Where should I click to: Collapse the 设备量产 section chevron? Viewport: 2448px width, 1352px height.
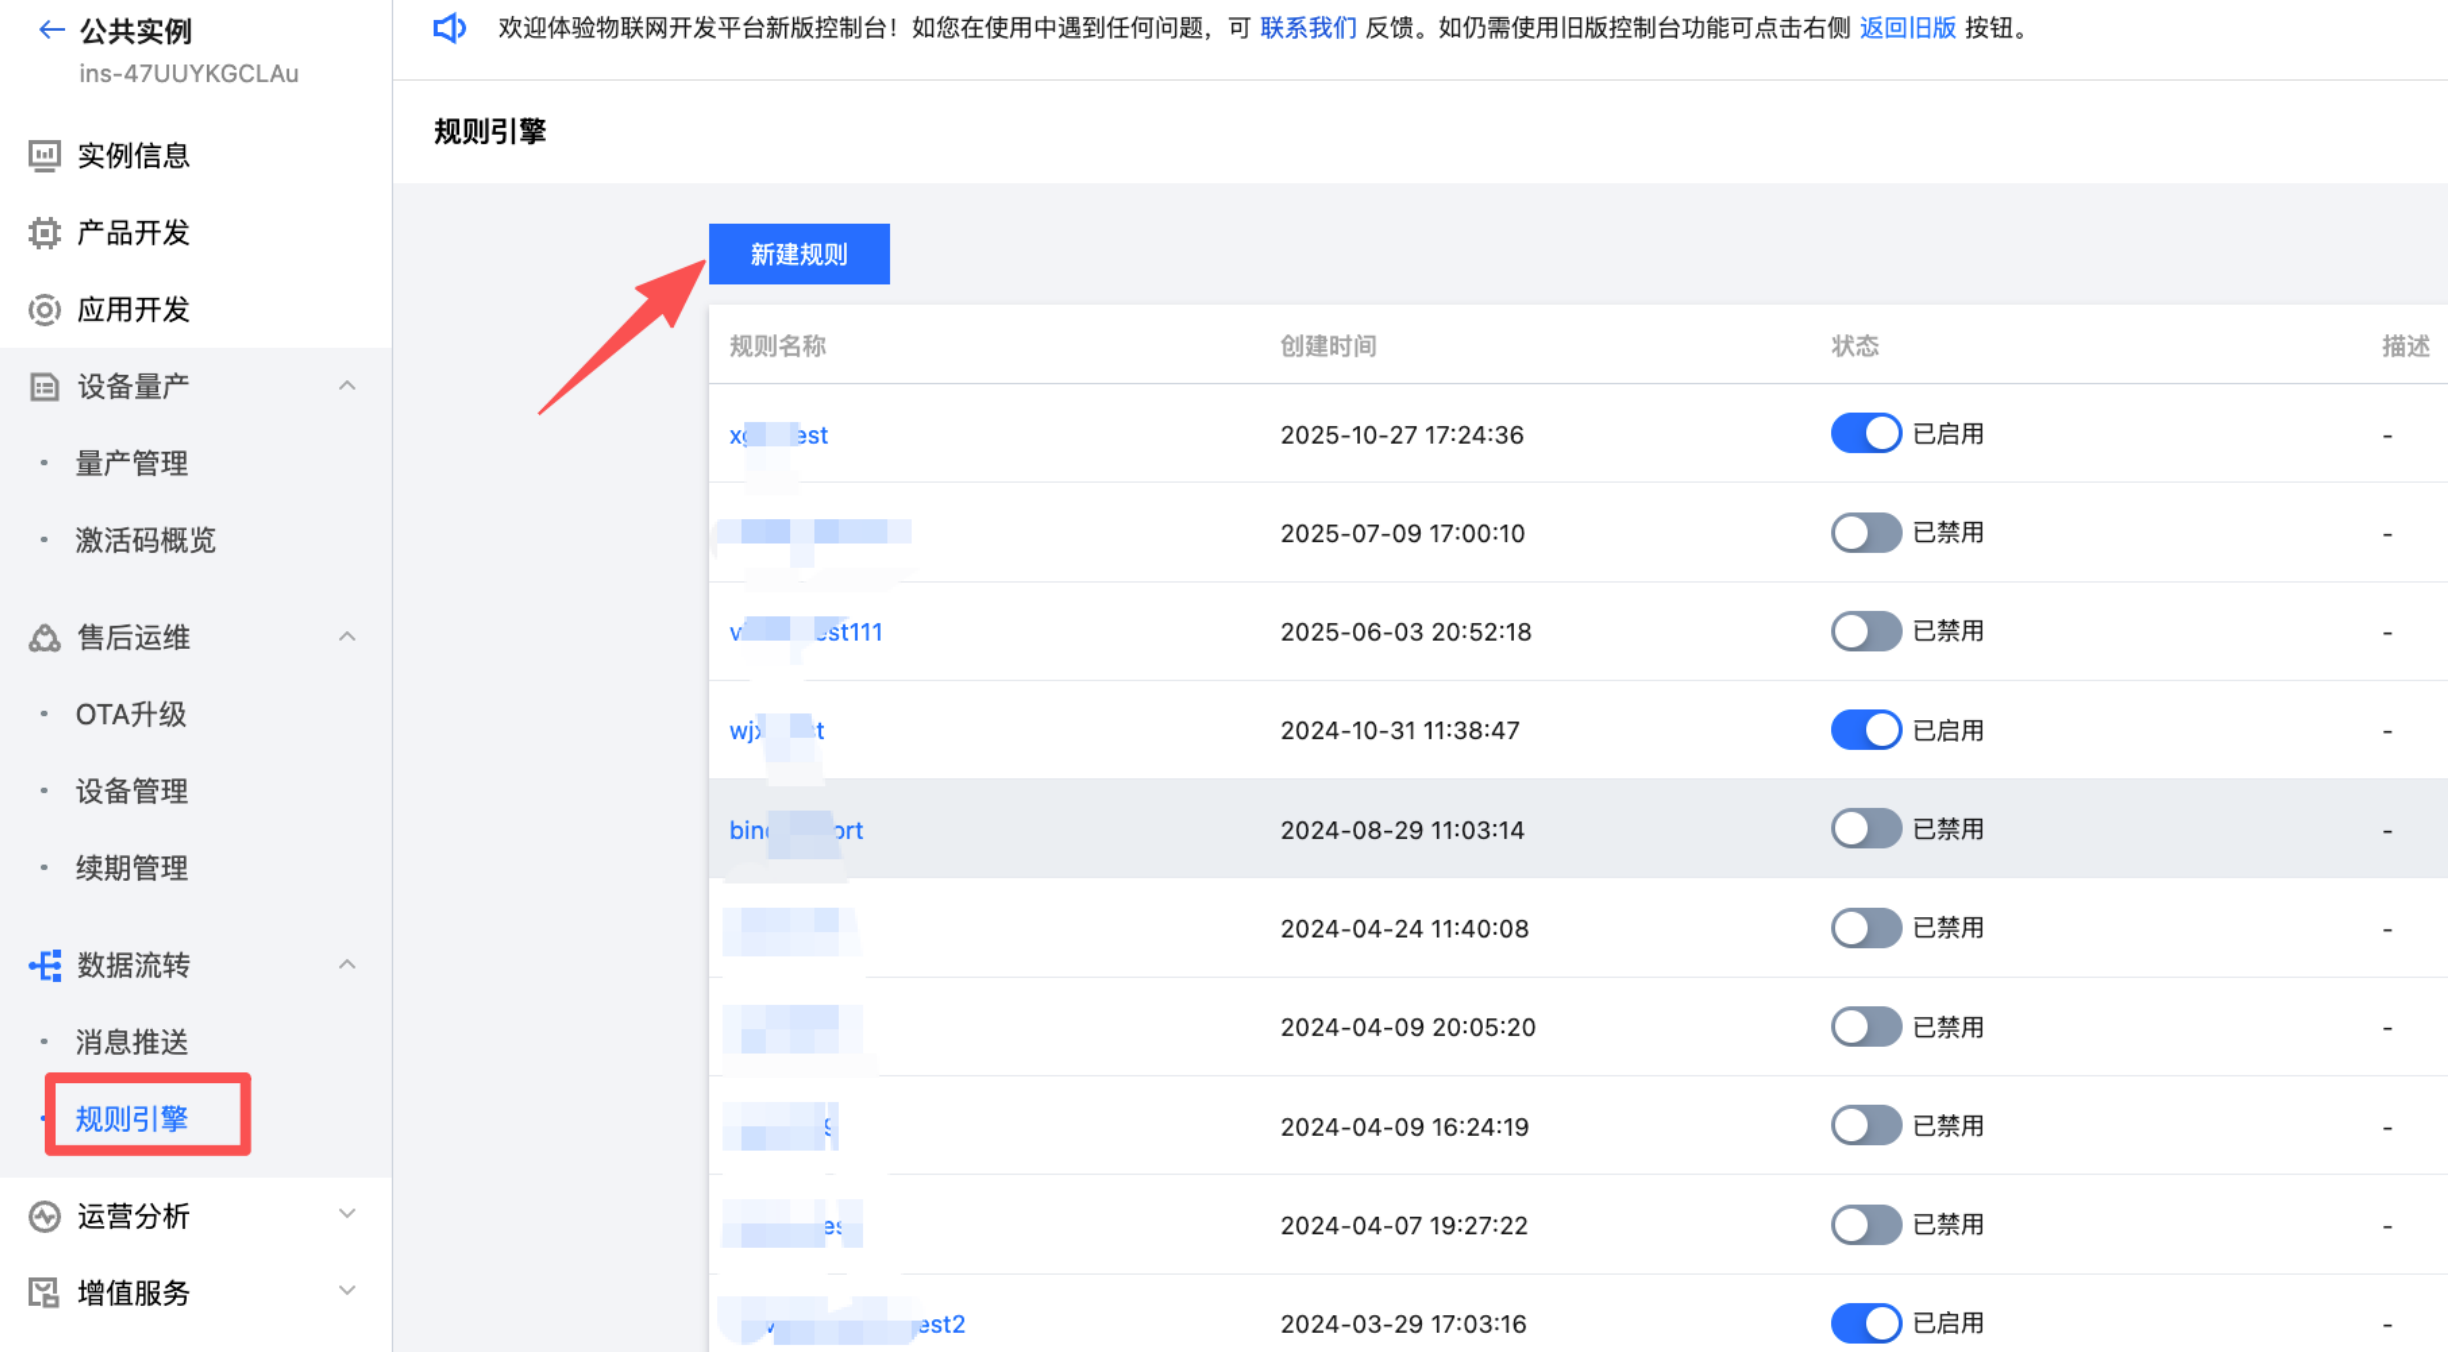click(347, 386)
